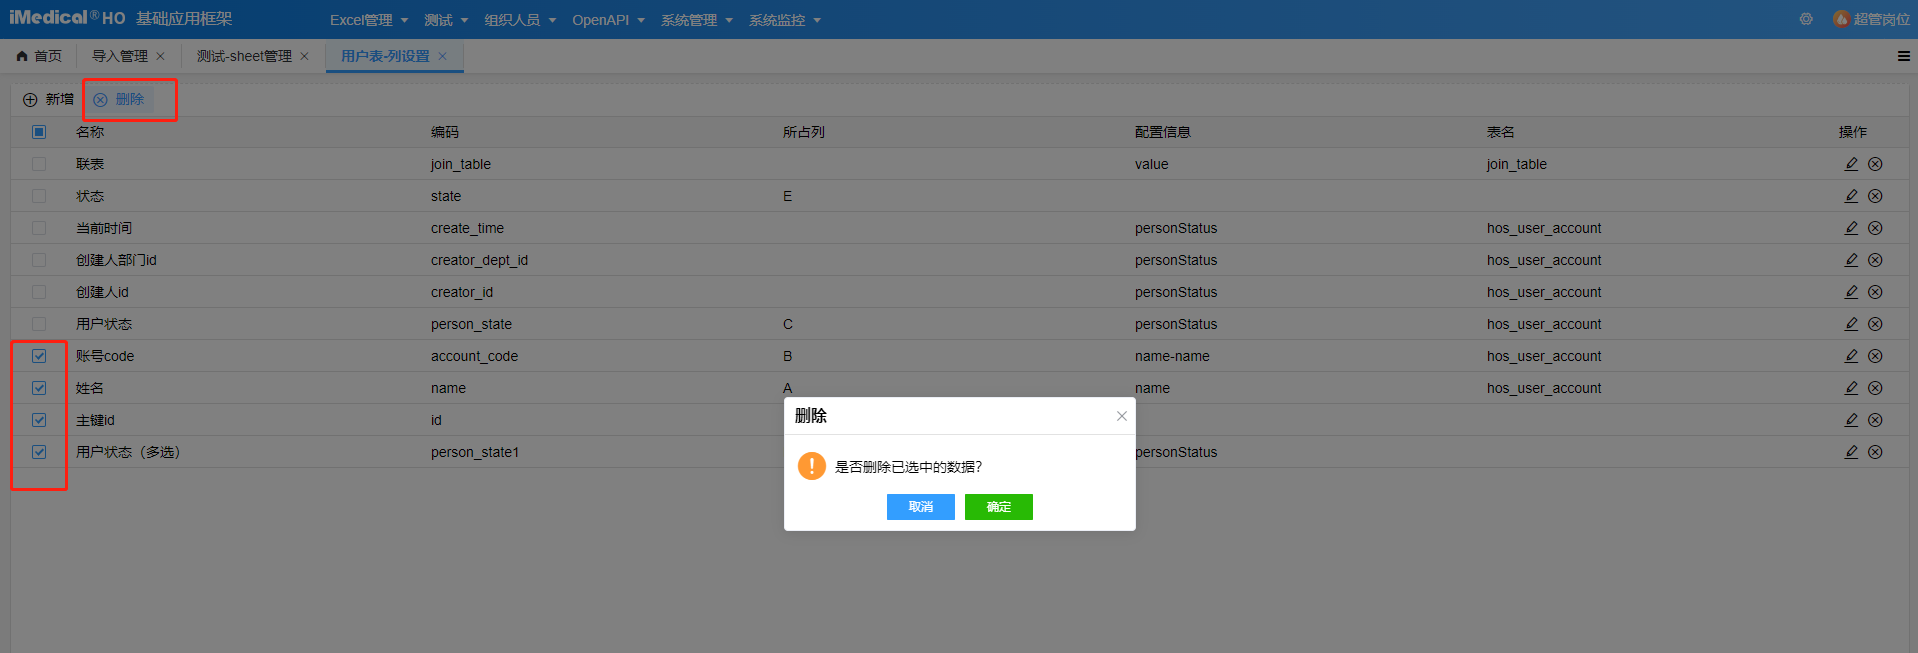Screen dimensions: 1918x653
Task: Confirm deletion with 确定 button
Action: (x=999, y=507)
